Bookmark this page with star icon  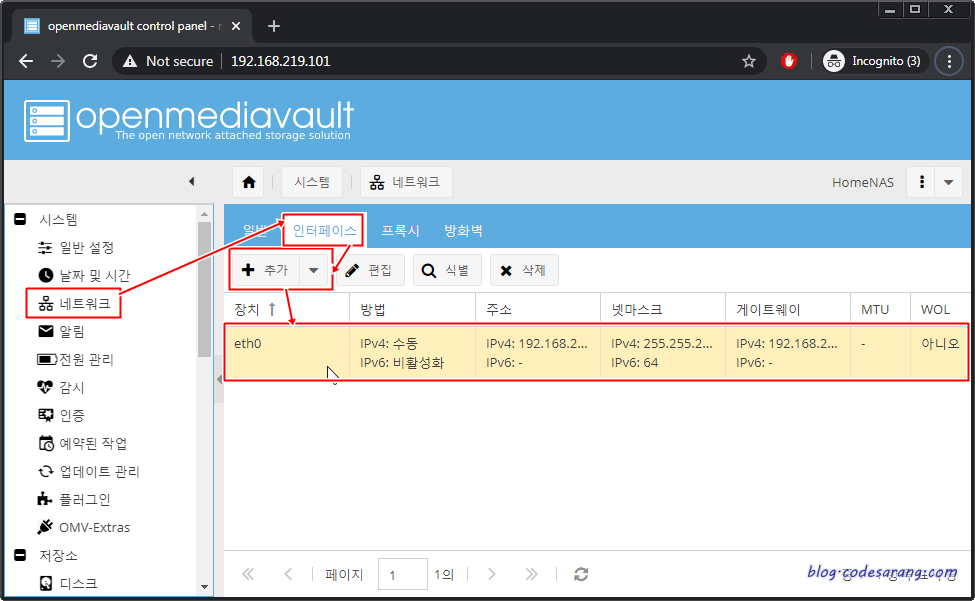tap(749, 61)
